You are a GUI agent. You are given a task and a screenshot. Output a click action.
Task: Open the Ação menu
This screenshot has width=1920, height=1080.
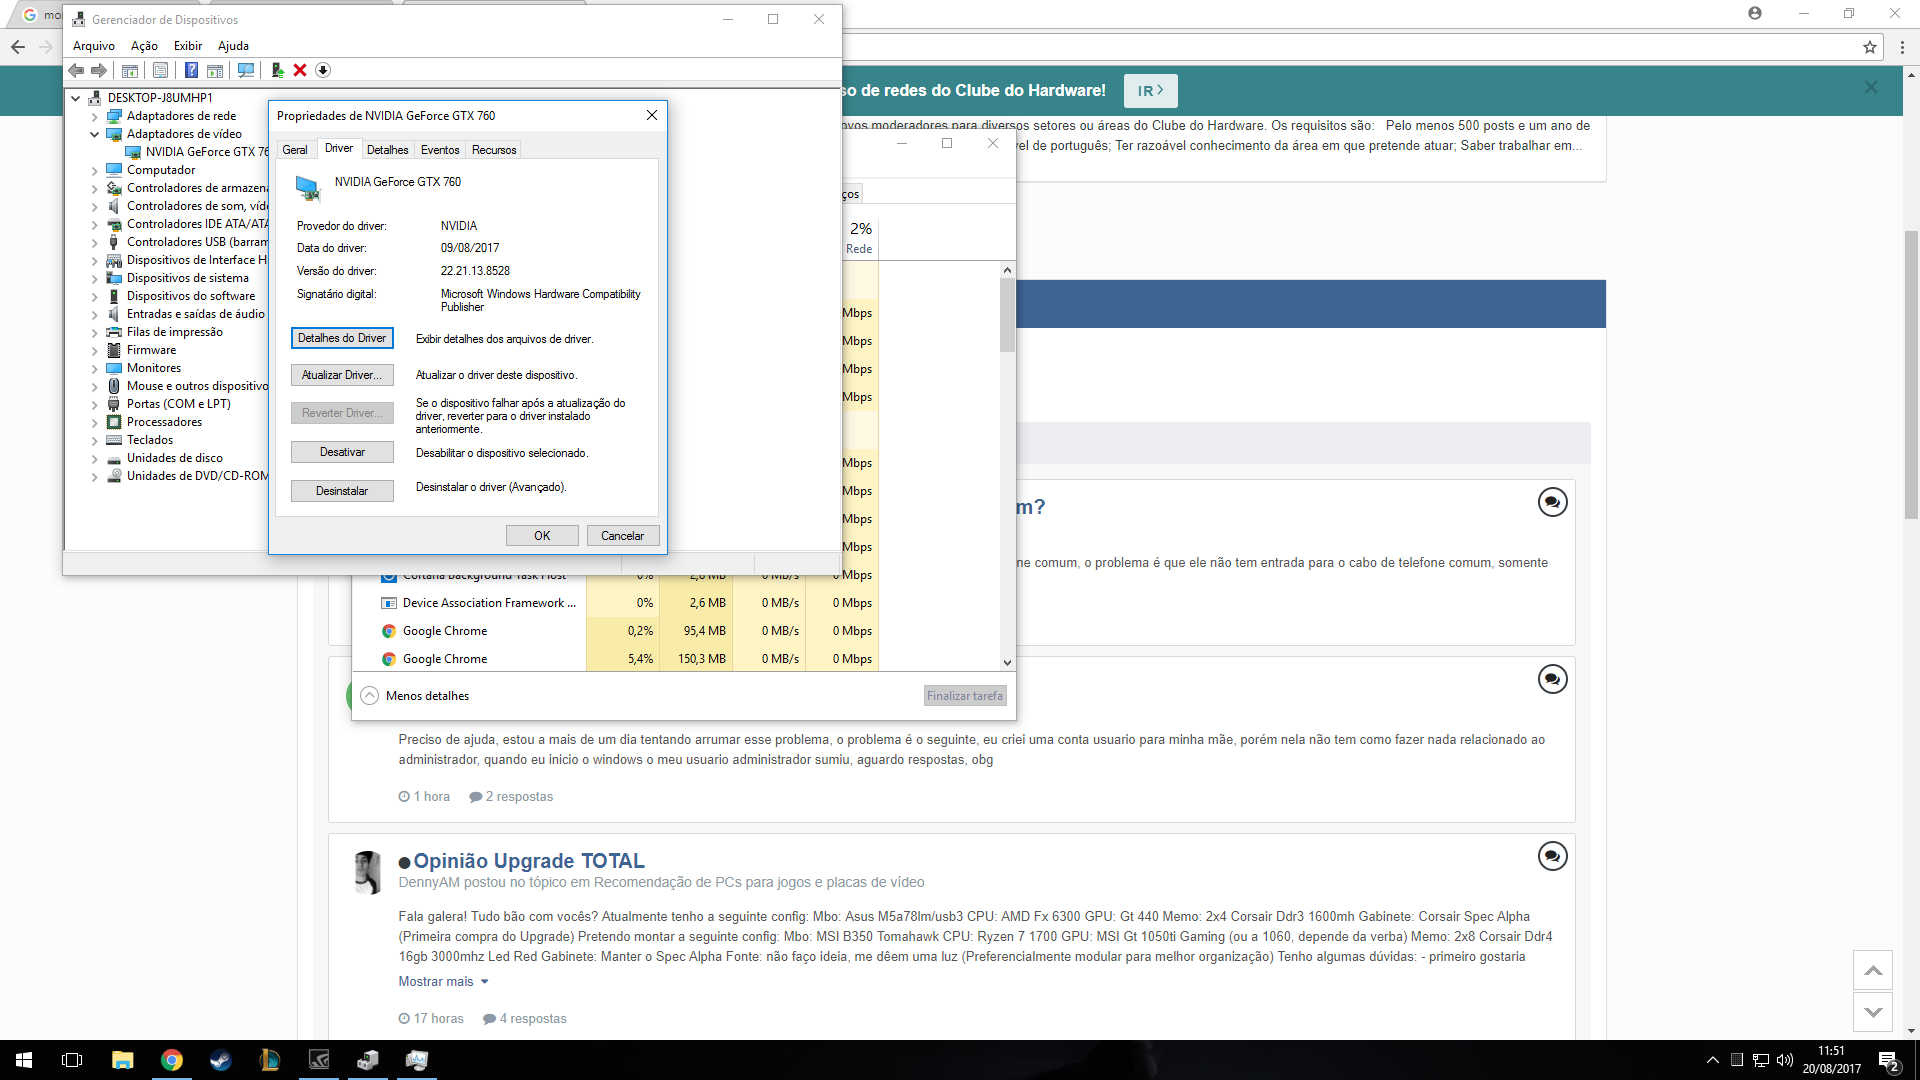[144, 46]
